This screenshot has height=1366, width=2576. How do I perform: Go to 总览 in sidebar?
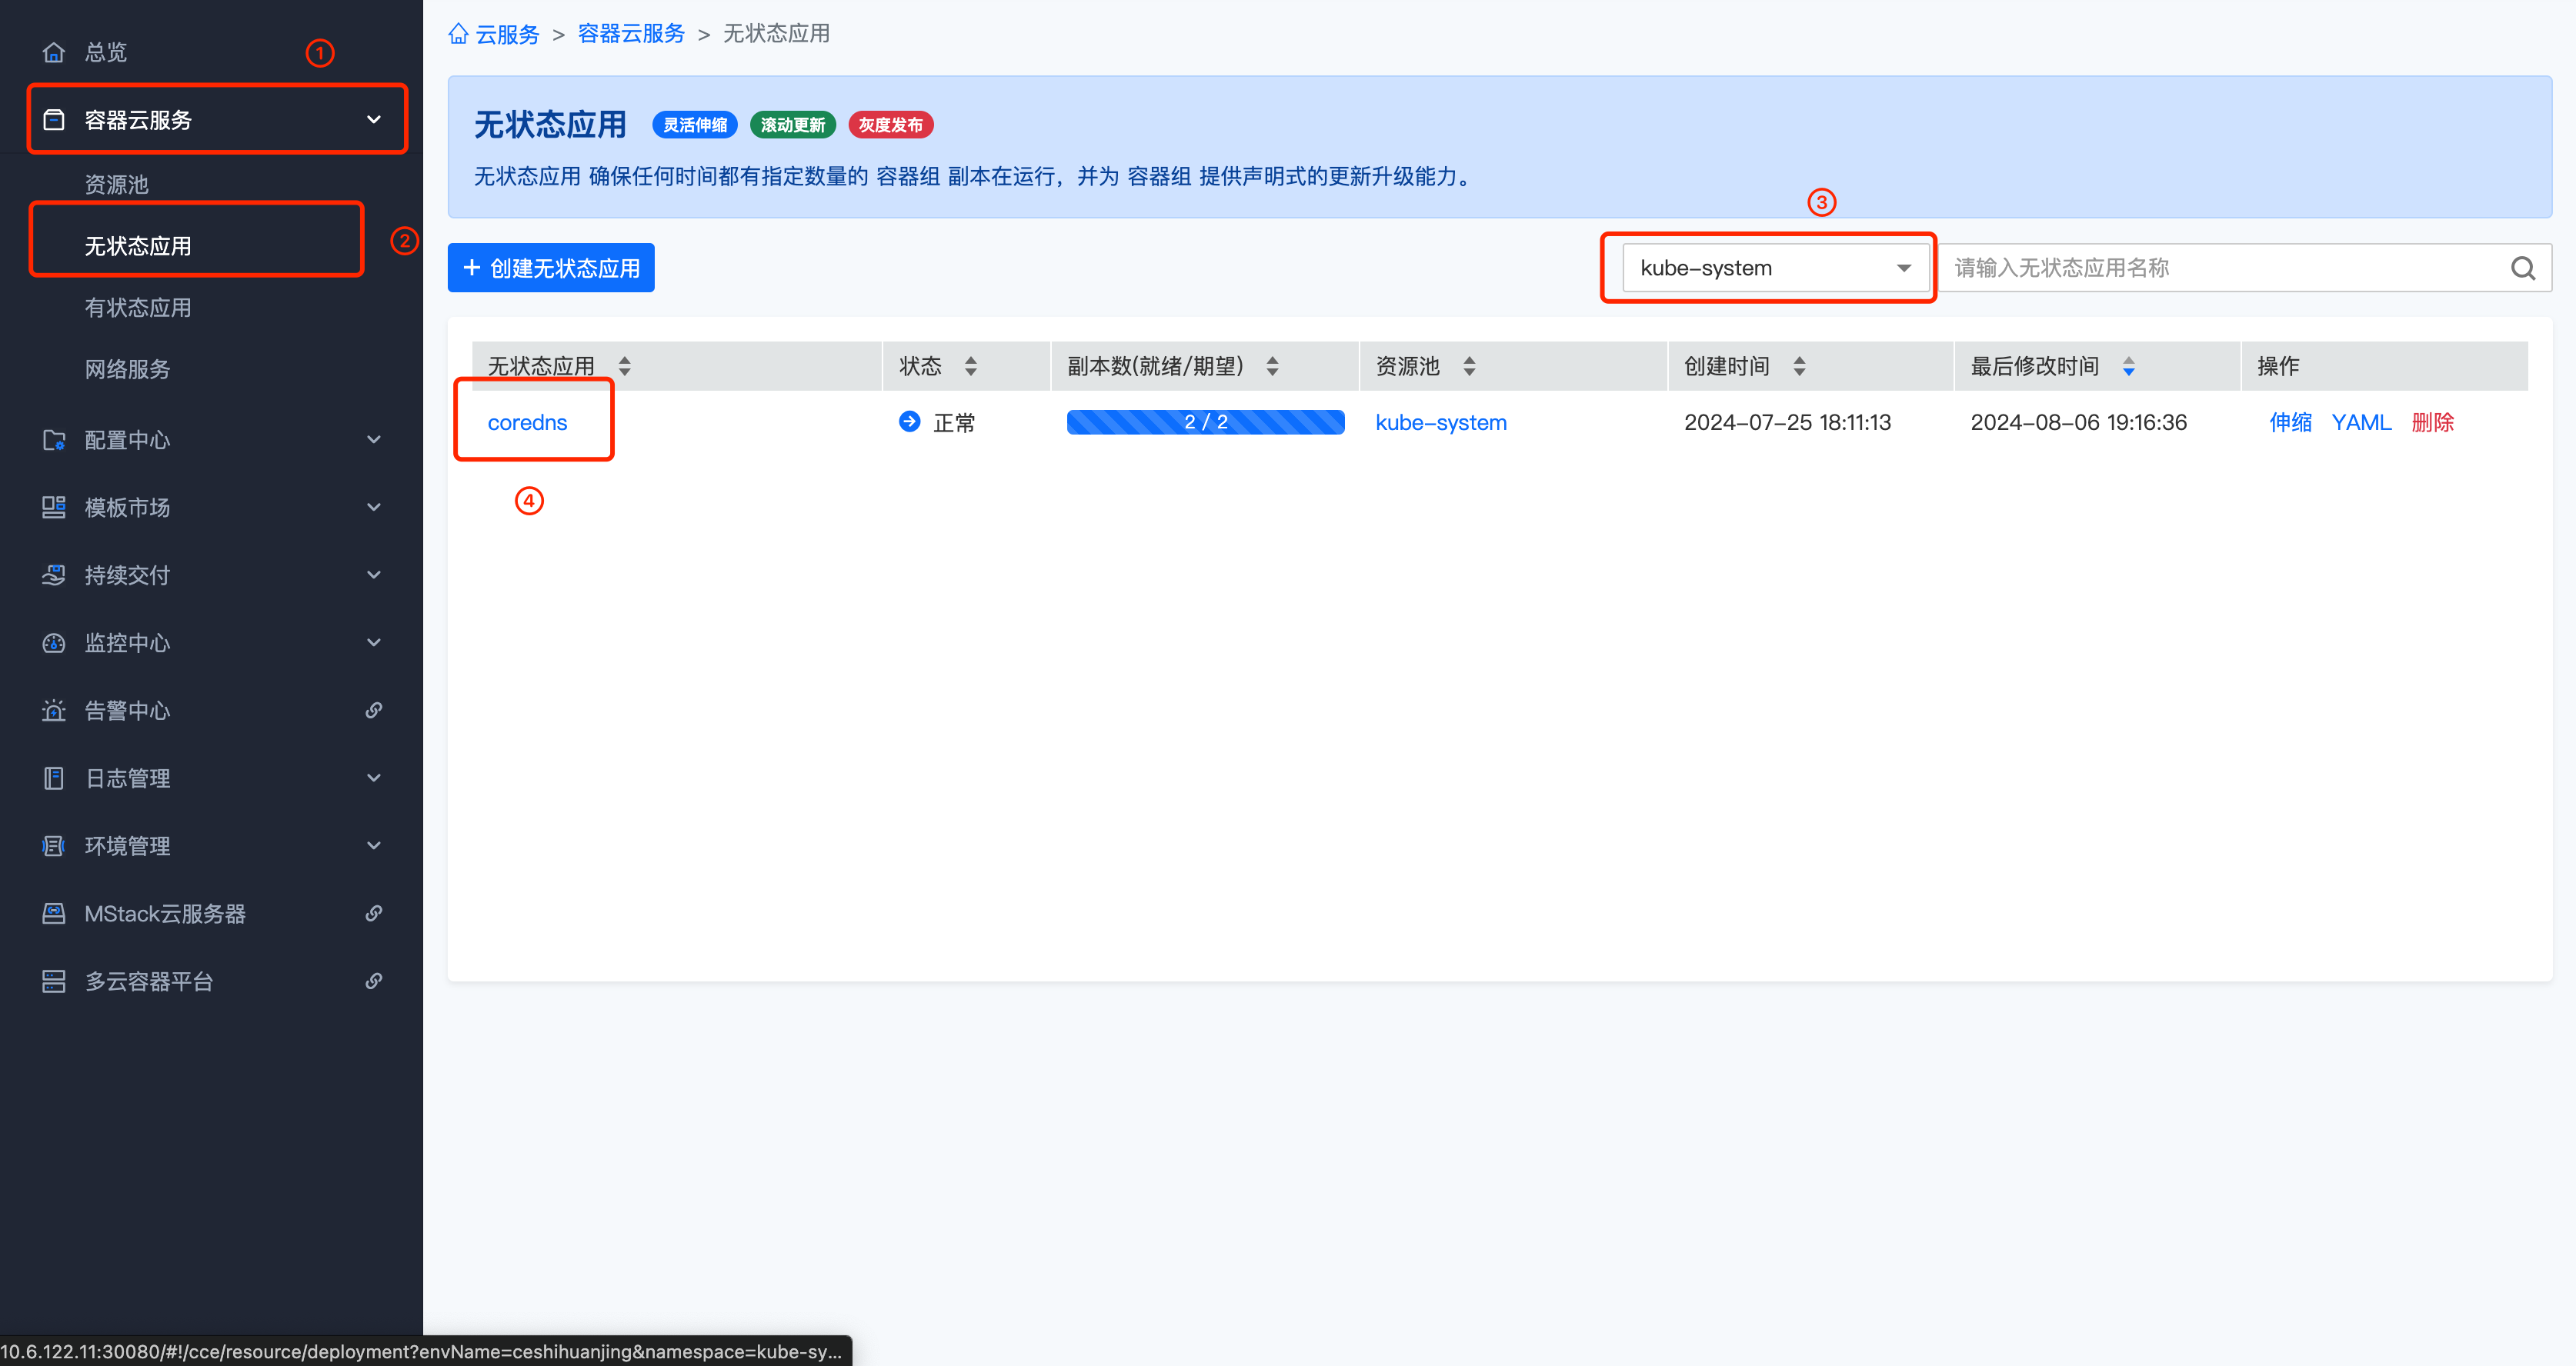[106, 52]
